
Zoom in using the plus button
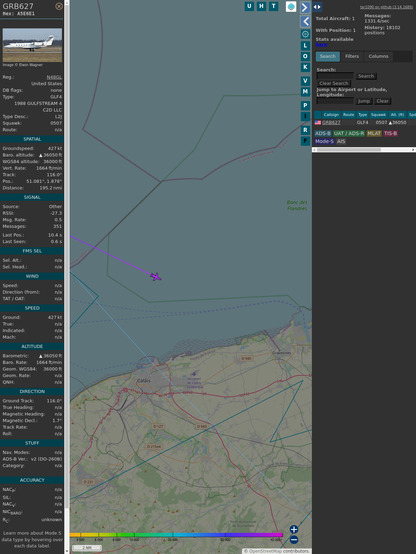pyautogui.click(x=294, y=529)
